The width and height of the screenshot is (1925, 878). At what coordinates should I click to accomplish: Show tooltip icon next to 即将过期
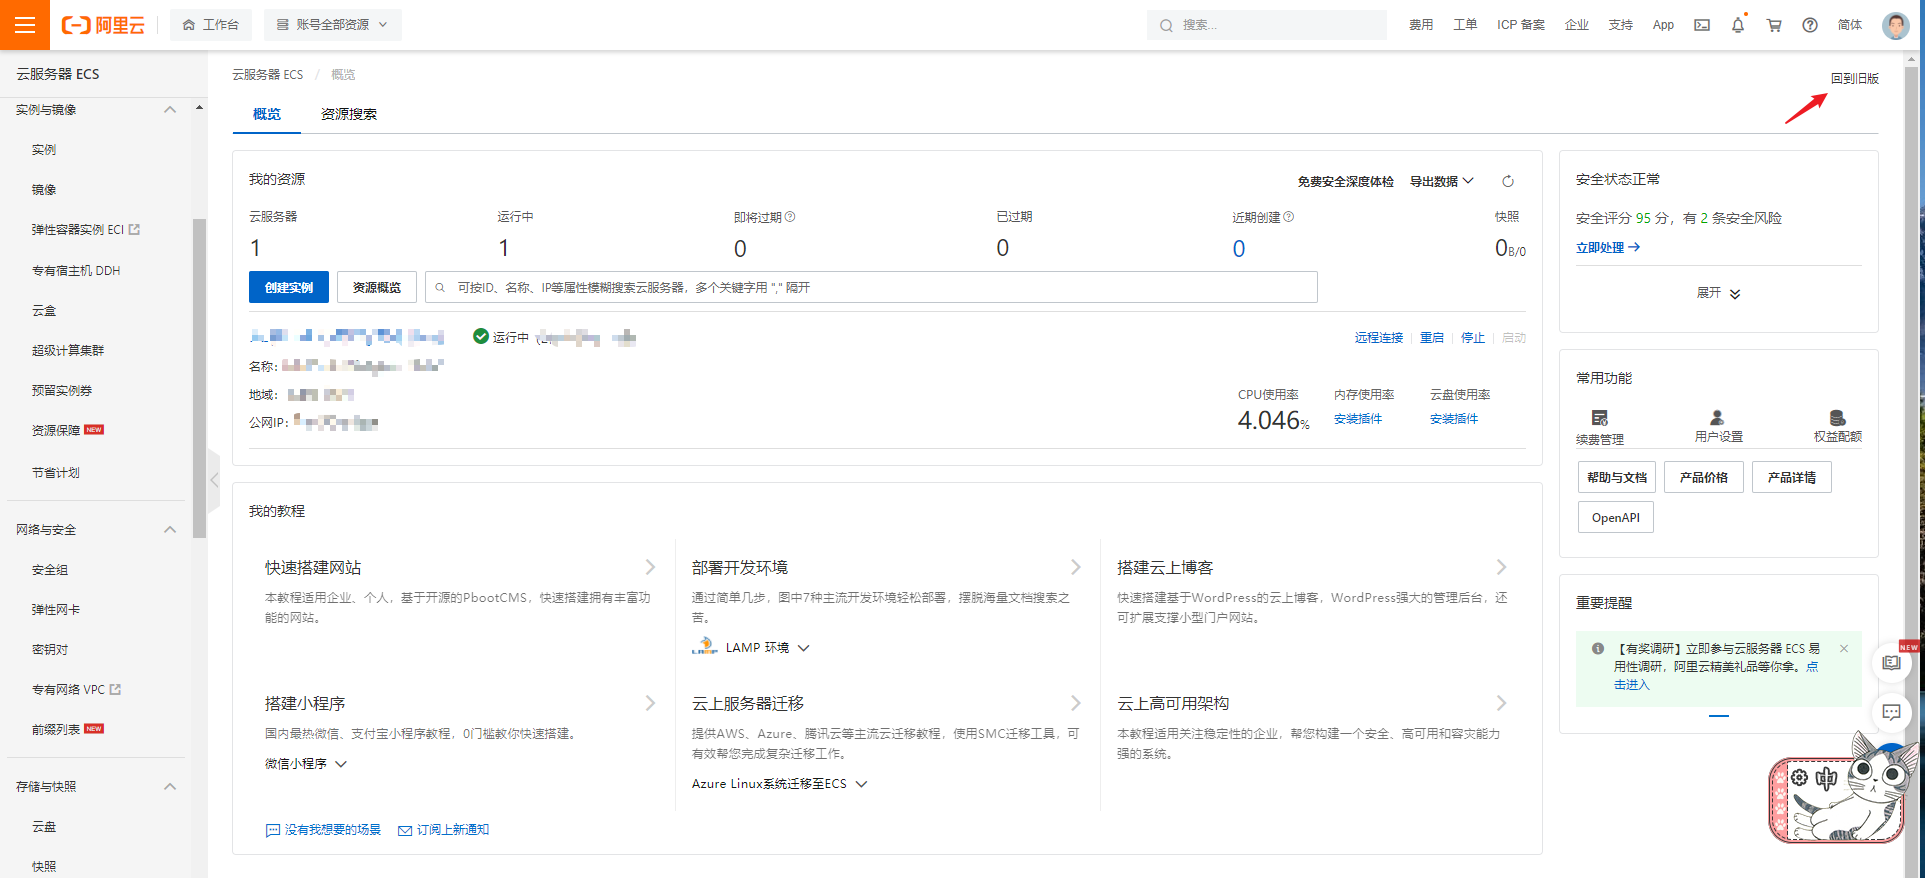790,217
